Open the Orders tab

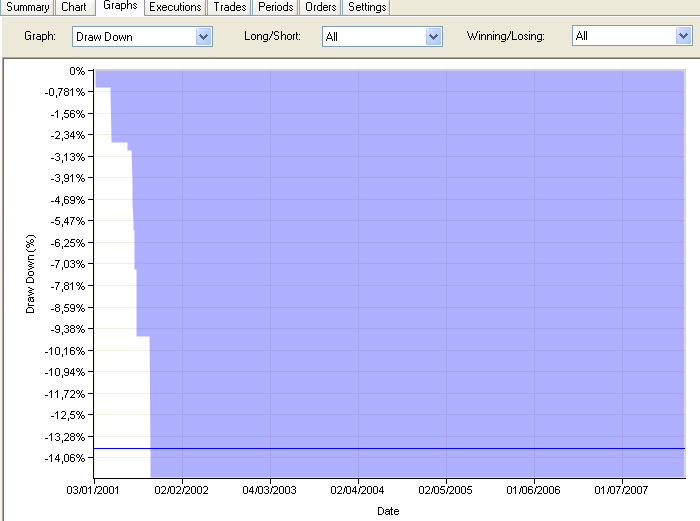tap(321, 7)
